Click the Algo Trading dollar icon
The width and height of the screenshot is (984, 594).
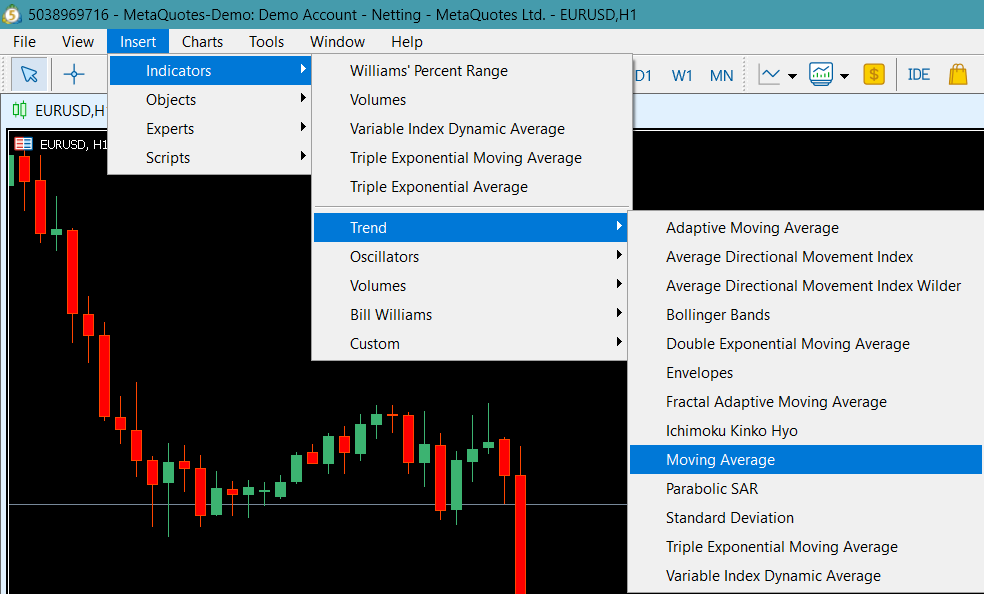click(873, 74)
